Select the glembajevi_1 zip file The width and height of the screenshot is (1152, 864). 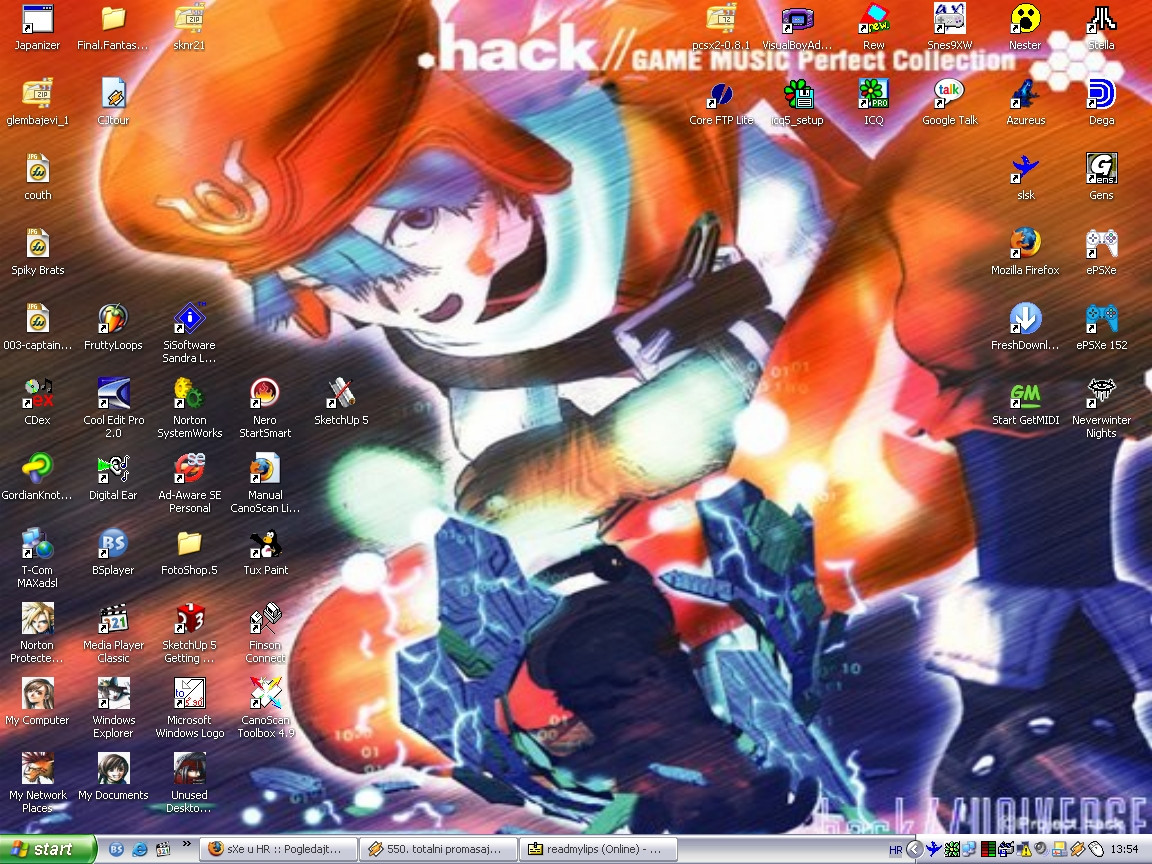37,102
